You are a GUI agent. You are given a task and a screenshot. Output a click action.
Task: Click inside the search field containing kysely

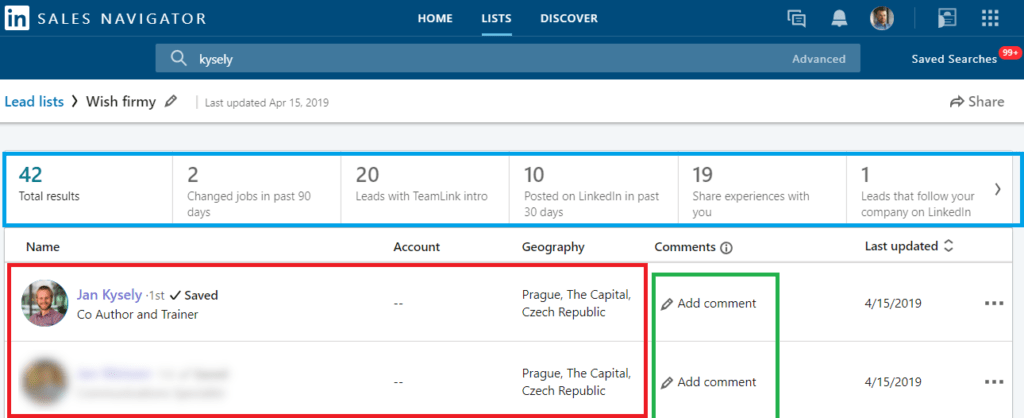(x=507, y=59)
